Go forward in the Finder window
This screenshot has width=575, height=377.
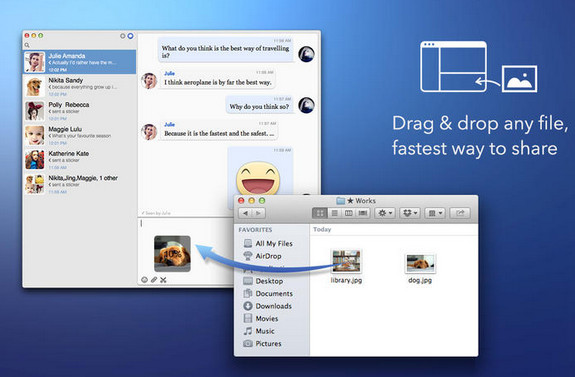pos(259,213)
